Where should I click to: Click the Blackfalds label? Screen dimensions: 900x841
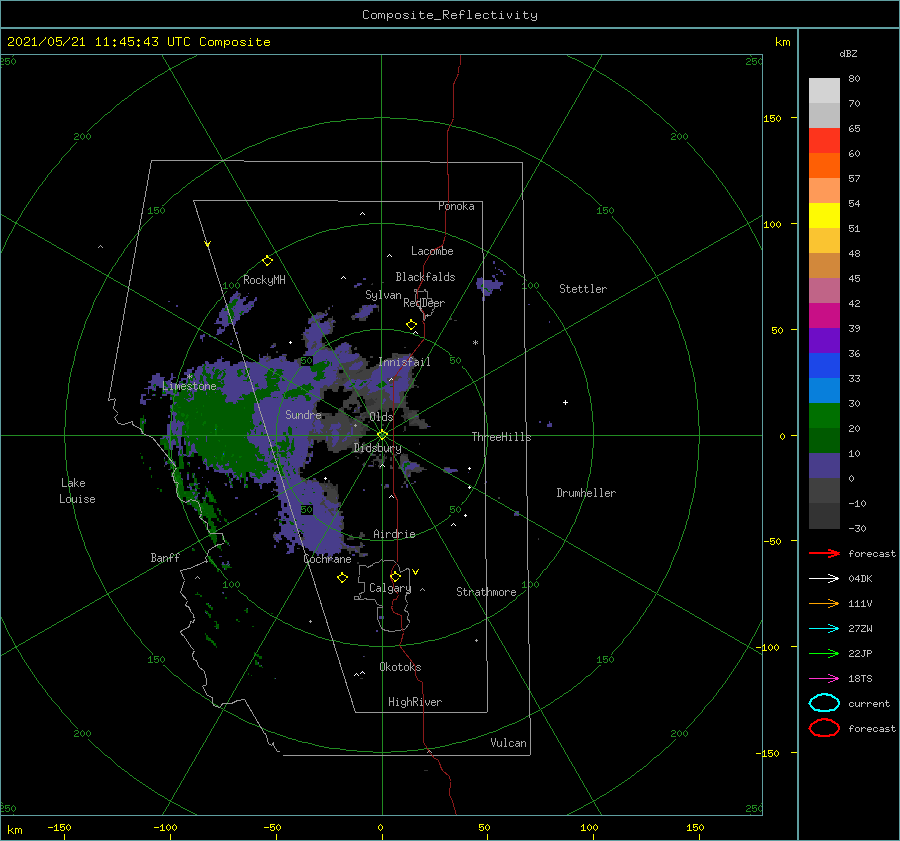pyautogui.click(x=425, y=277)
